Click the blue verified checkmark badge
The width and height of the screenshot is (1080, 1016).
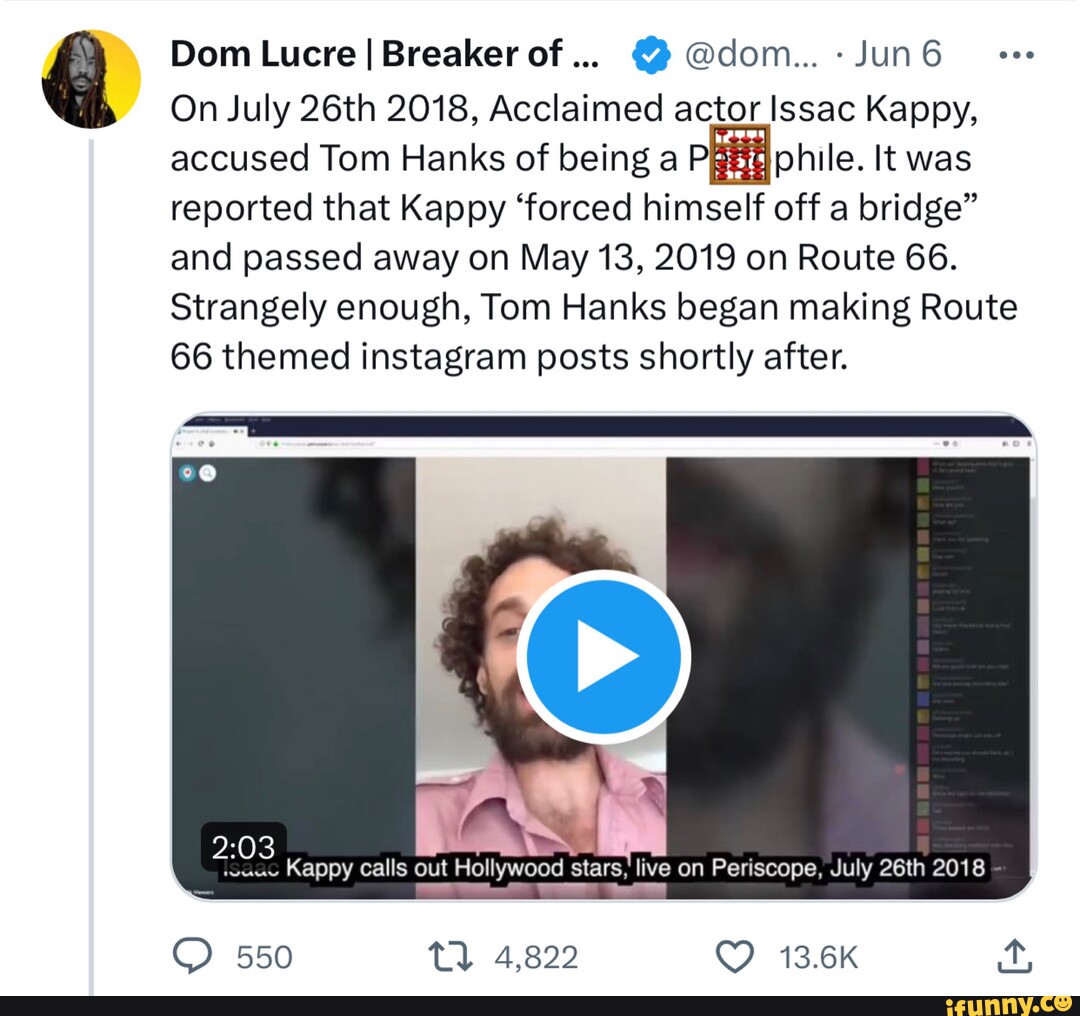[651, 54]
